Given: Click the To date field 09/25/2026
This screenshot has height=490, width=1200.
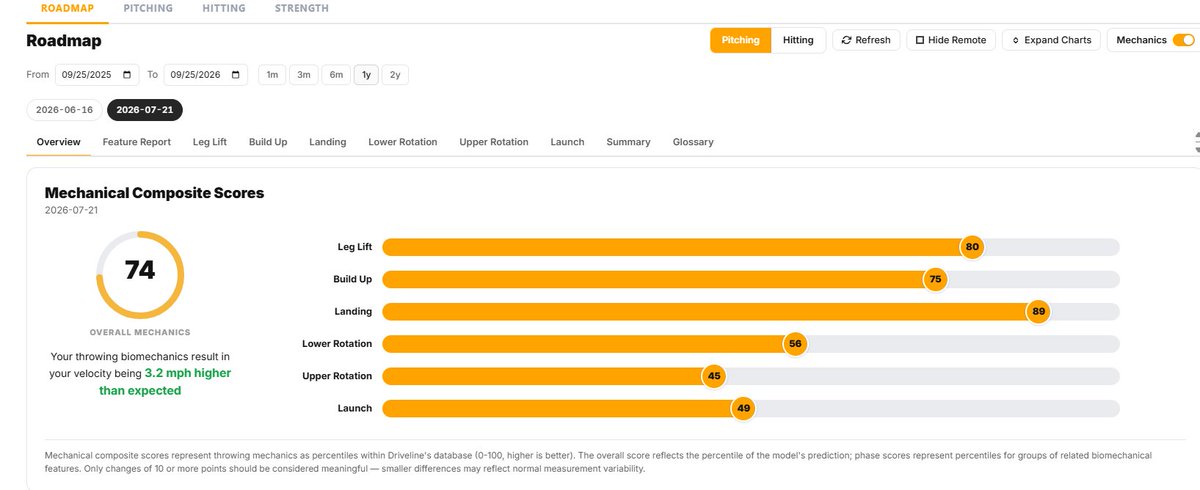Looking at the screenshot, I should click(x=205, y=75).
